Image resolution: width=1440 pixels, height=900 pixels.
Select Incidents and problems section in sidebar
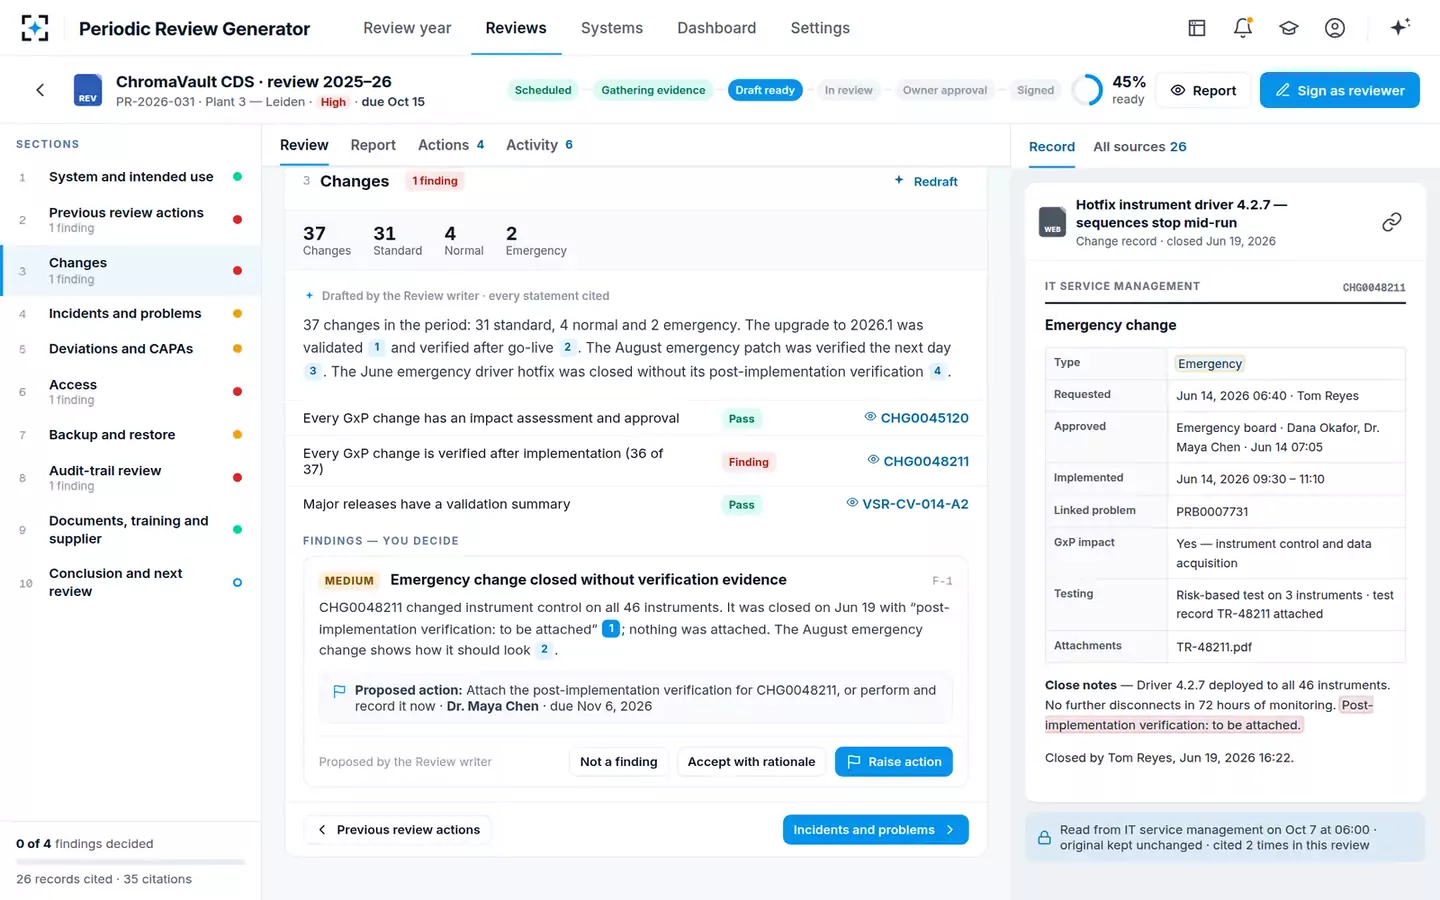pyautogui.click(x=130, y=313)
